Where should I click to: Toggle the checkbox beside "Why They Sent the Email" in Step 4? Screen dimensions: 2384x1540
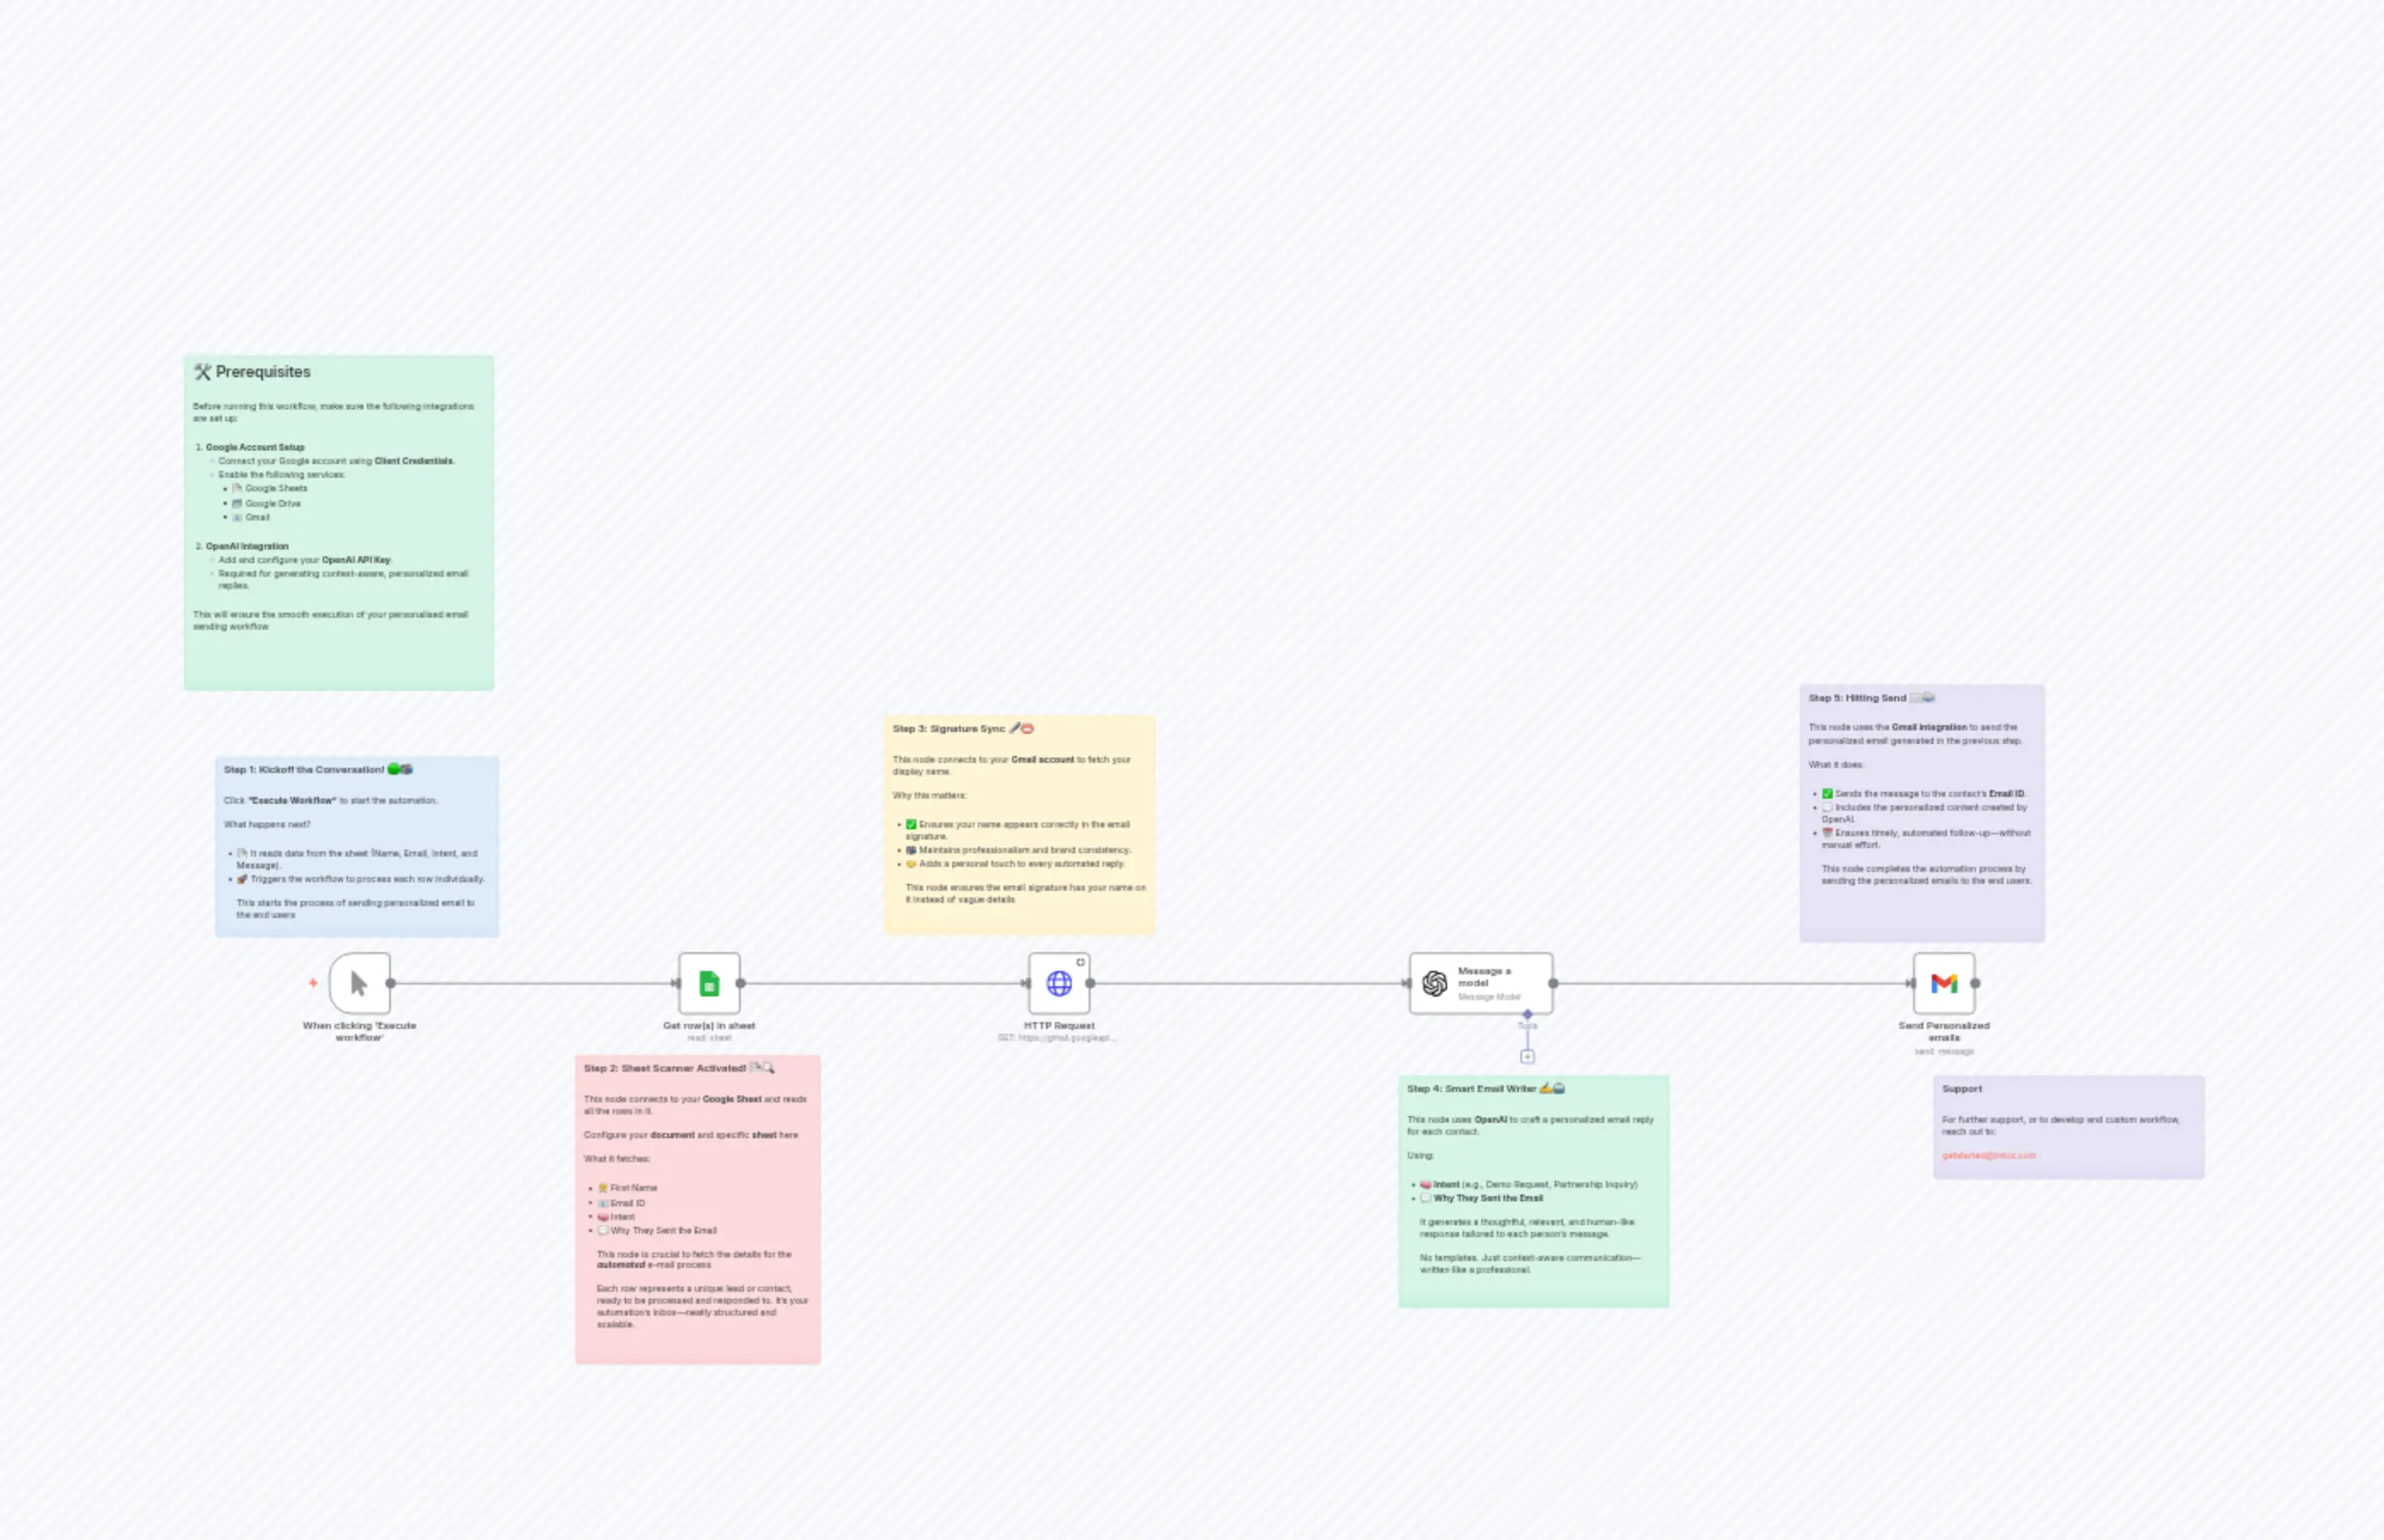coord(1424,1197)
